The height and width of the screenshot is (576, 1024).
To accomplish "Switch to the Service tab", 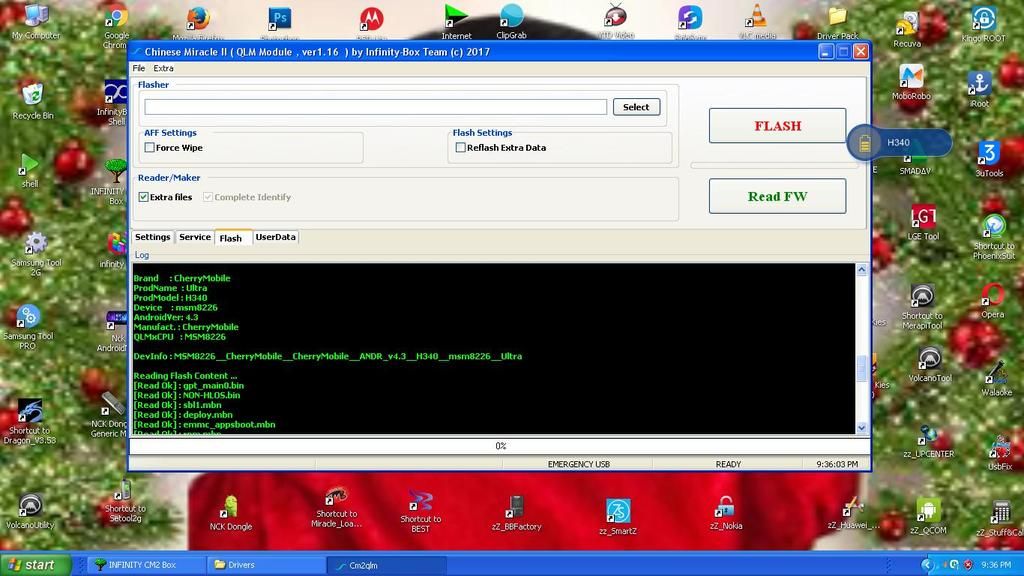I will click(x=195, y=237).
